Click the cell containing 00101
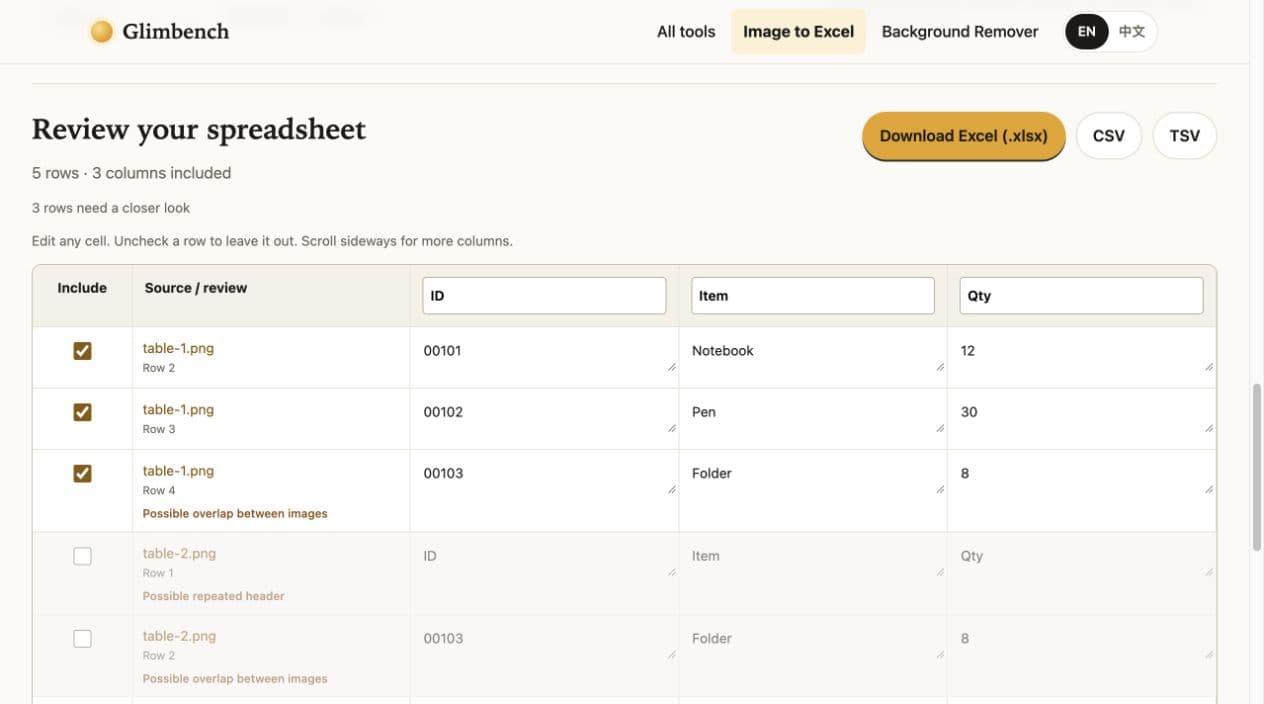1264x704 pixels. pyautogui.click(x=544, y=357)
